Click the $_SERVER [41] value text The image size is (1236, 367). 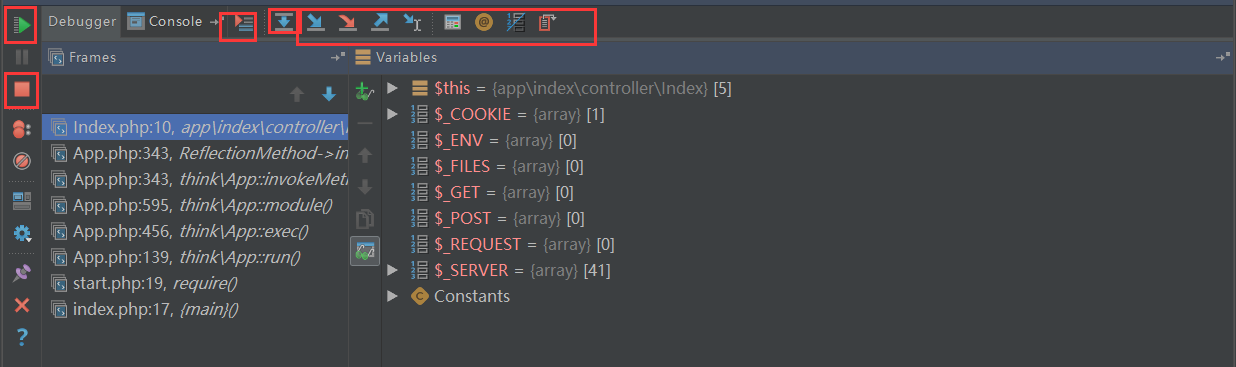click(596, 270)
